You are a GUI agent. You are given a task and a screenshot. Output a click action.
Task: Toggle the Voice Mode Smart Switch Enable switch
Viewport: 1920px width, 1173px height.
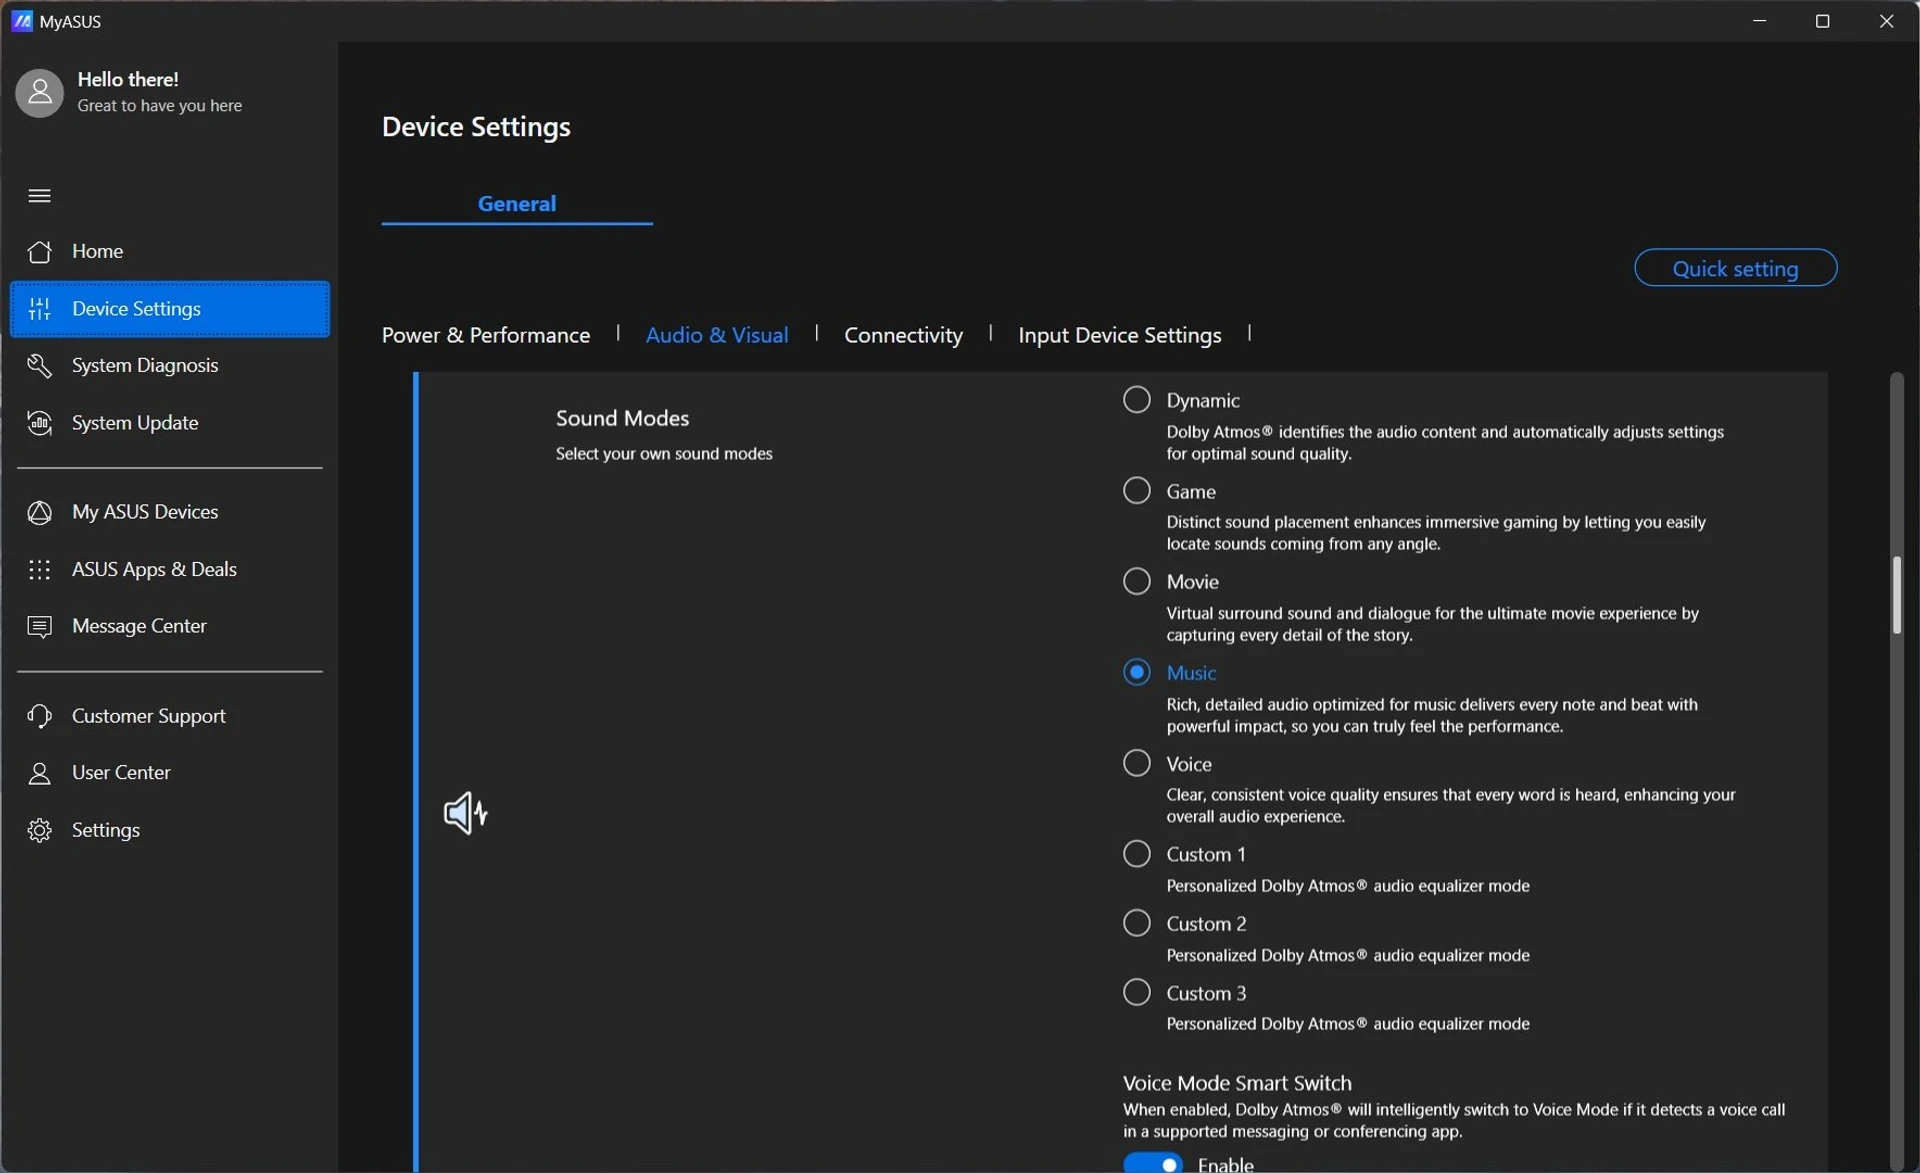tap(1153, 1164)
